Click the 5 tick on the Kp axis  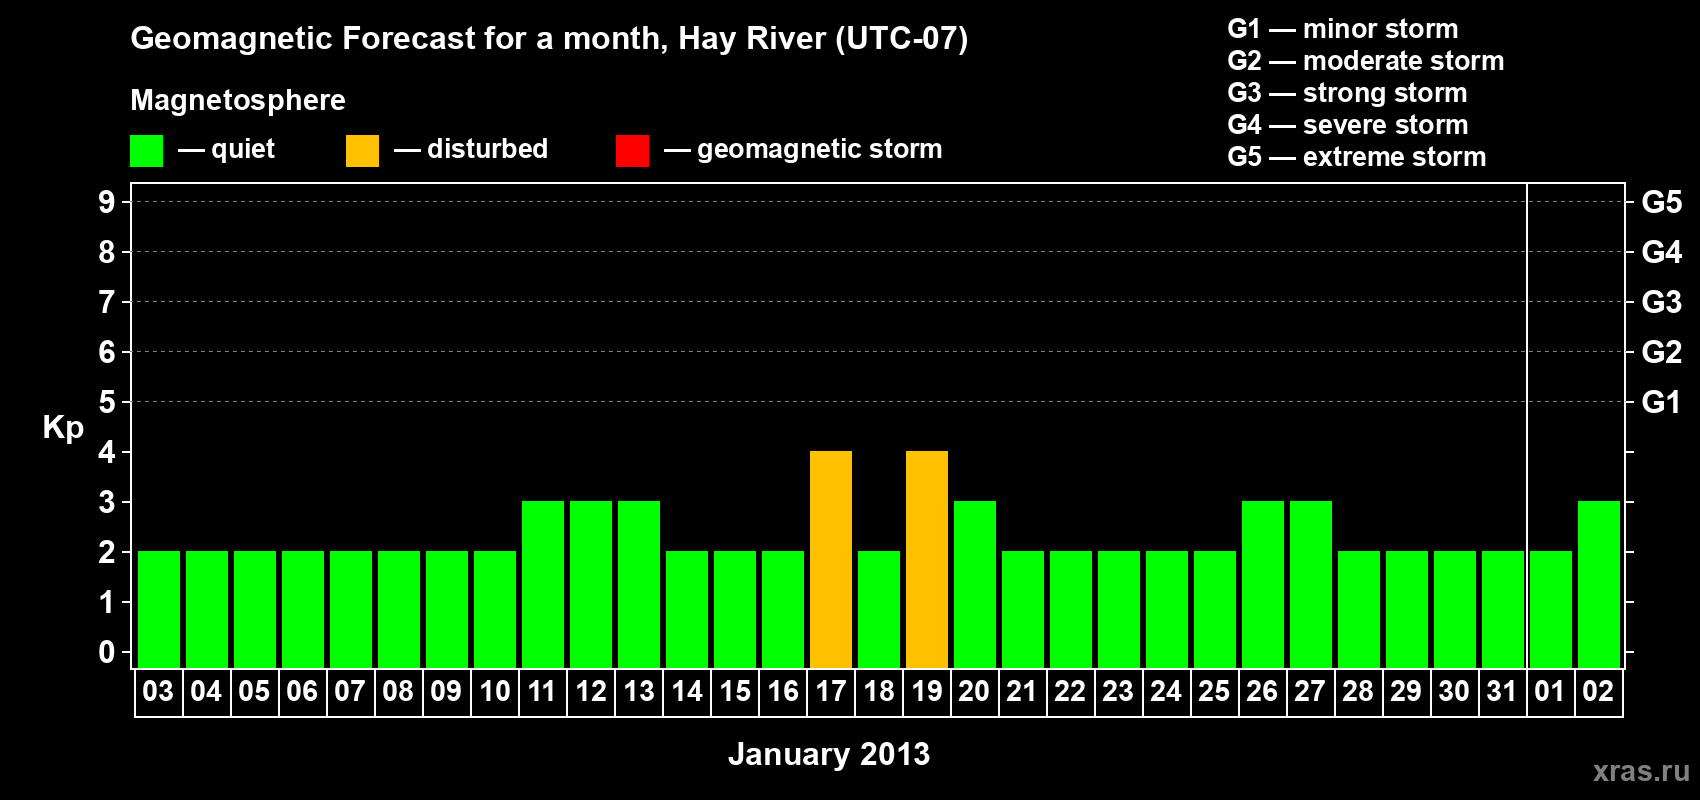107,402
